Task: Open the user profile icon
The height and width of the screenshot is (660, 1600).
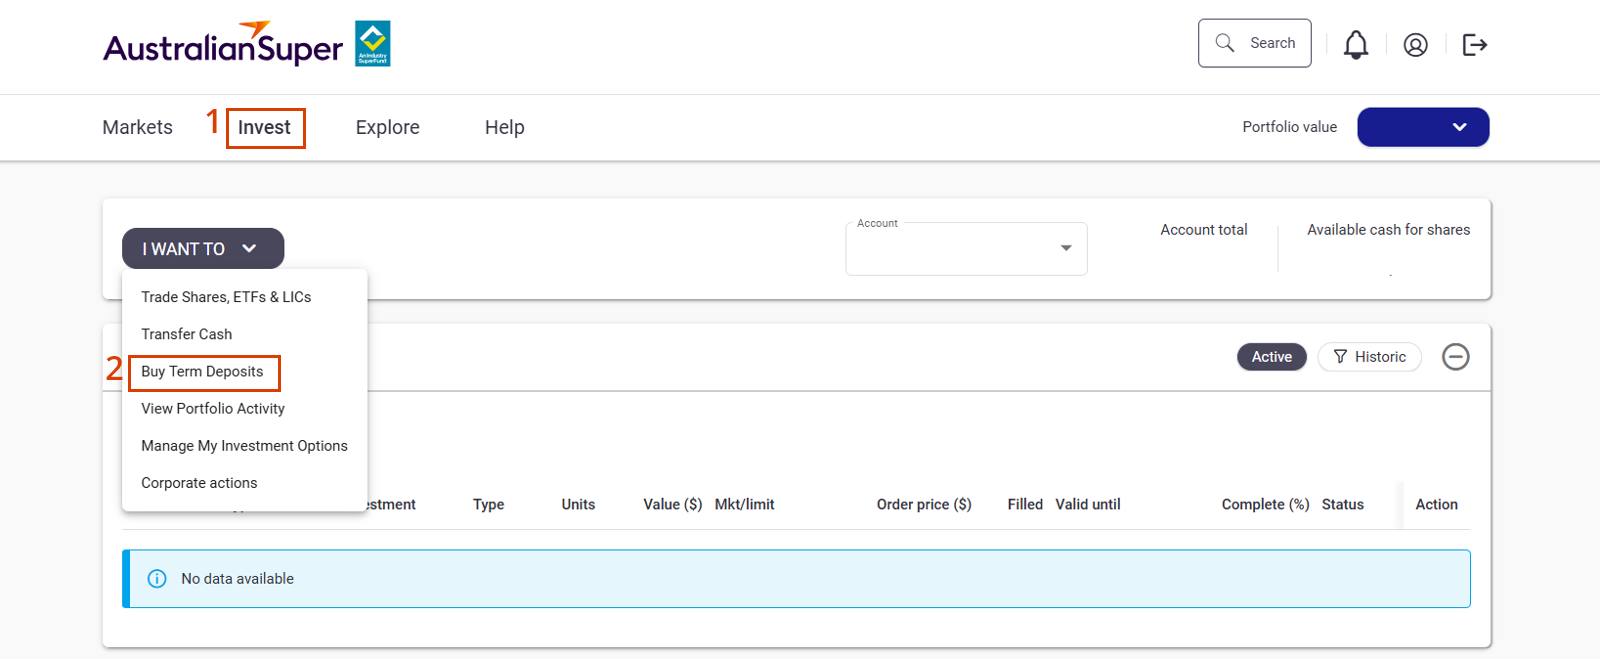Action: pos(1415,45)
